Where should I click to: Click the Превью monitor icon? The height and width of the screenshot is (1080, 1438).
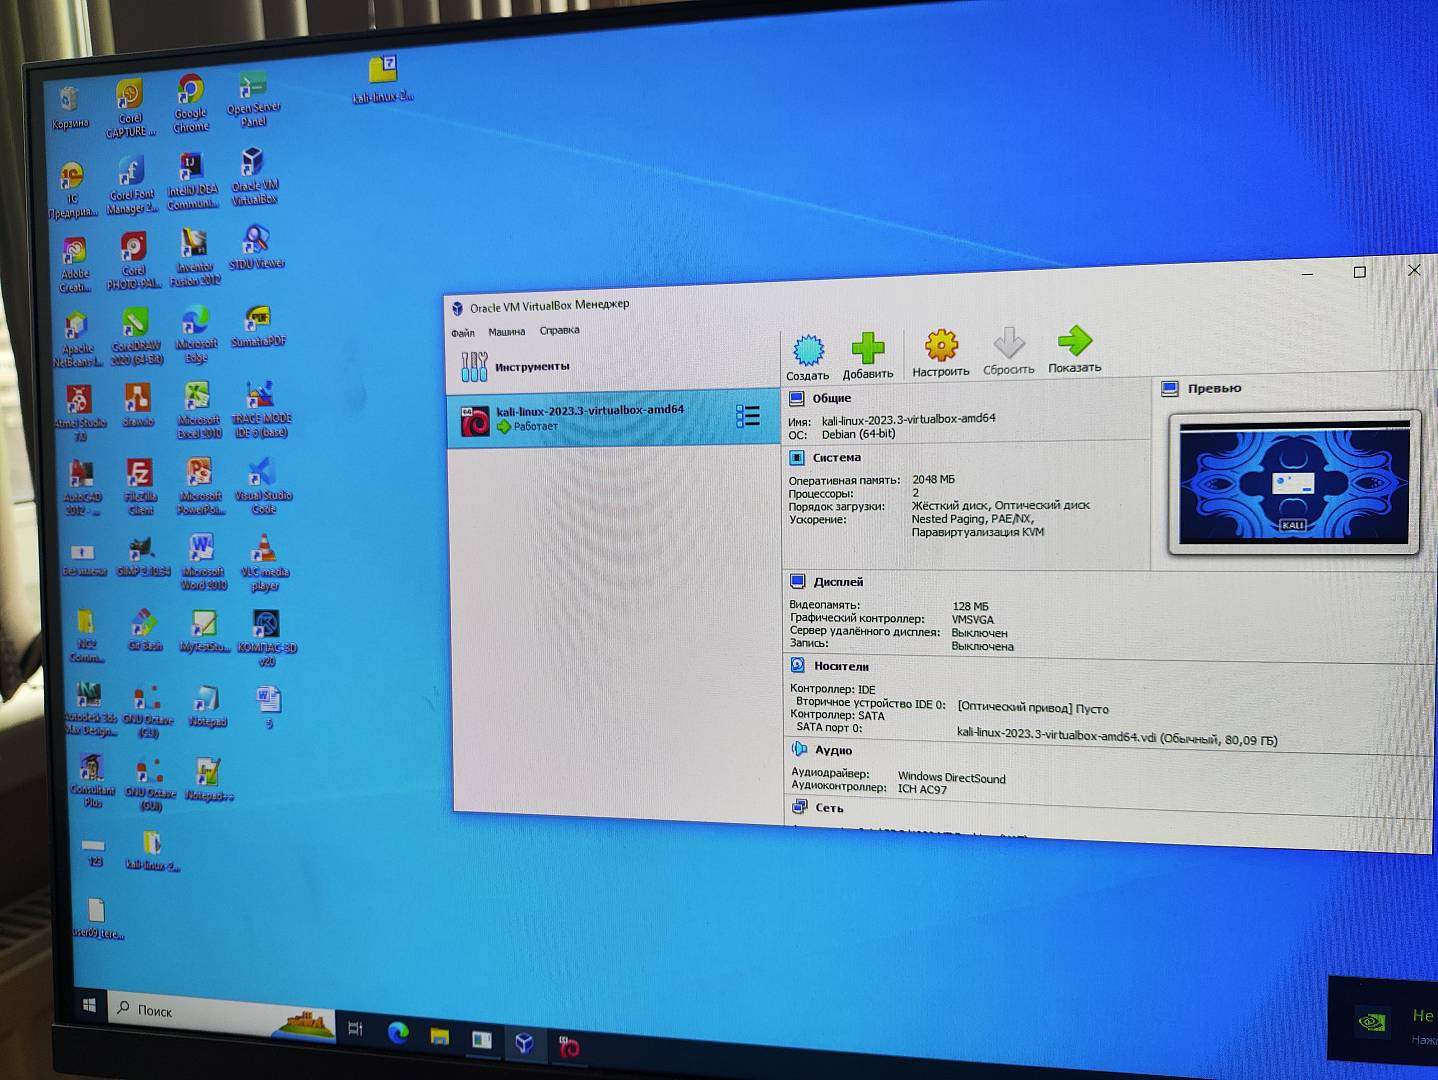[1170, 388]
